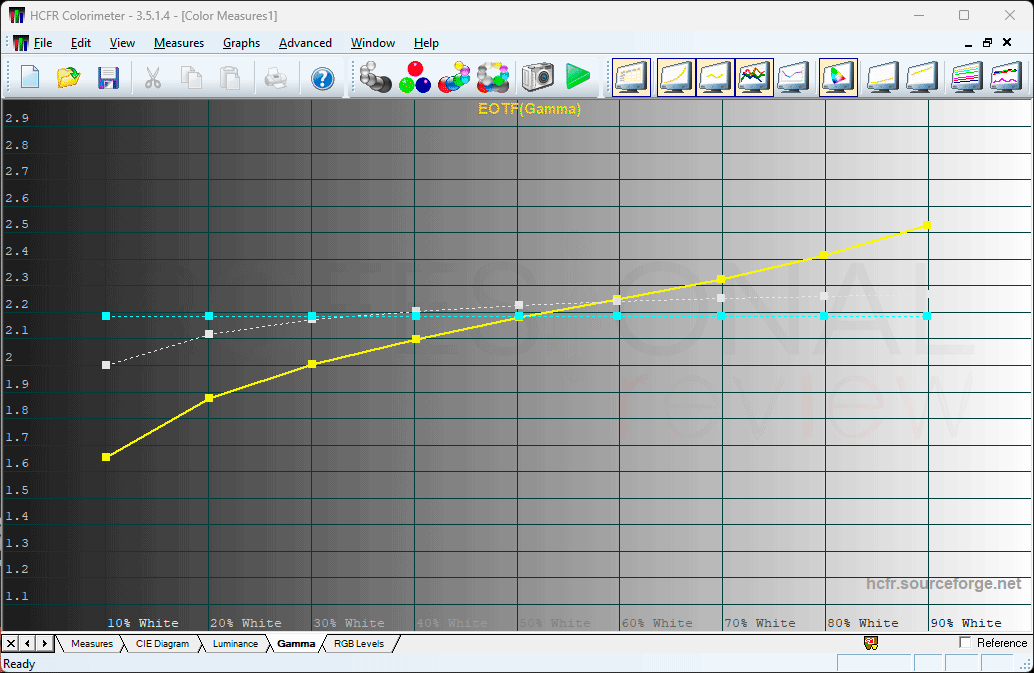
Task: Open the Graphs menu
Action: [241, 43]
